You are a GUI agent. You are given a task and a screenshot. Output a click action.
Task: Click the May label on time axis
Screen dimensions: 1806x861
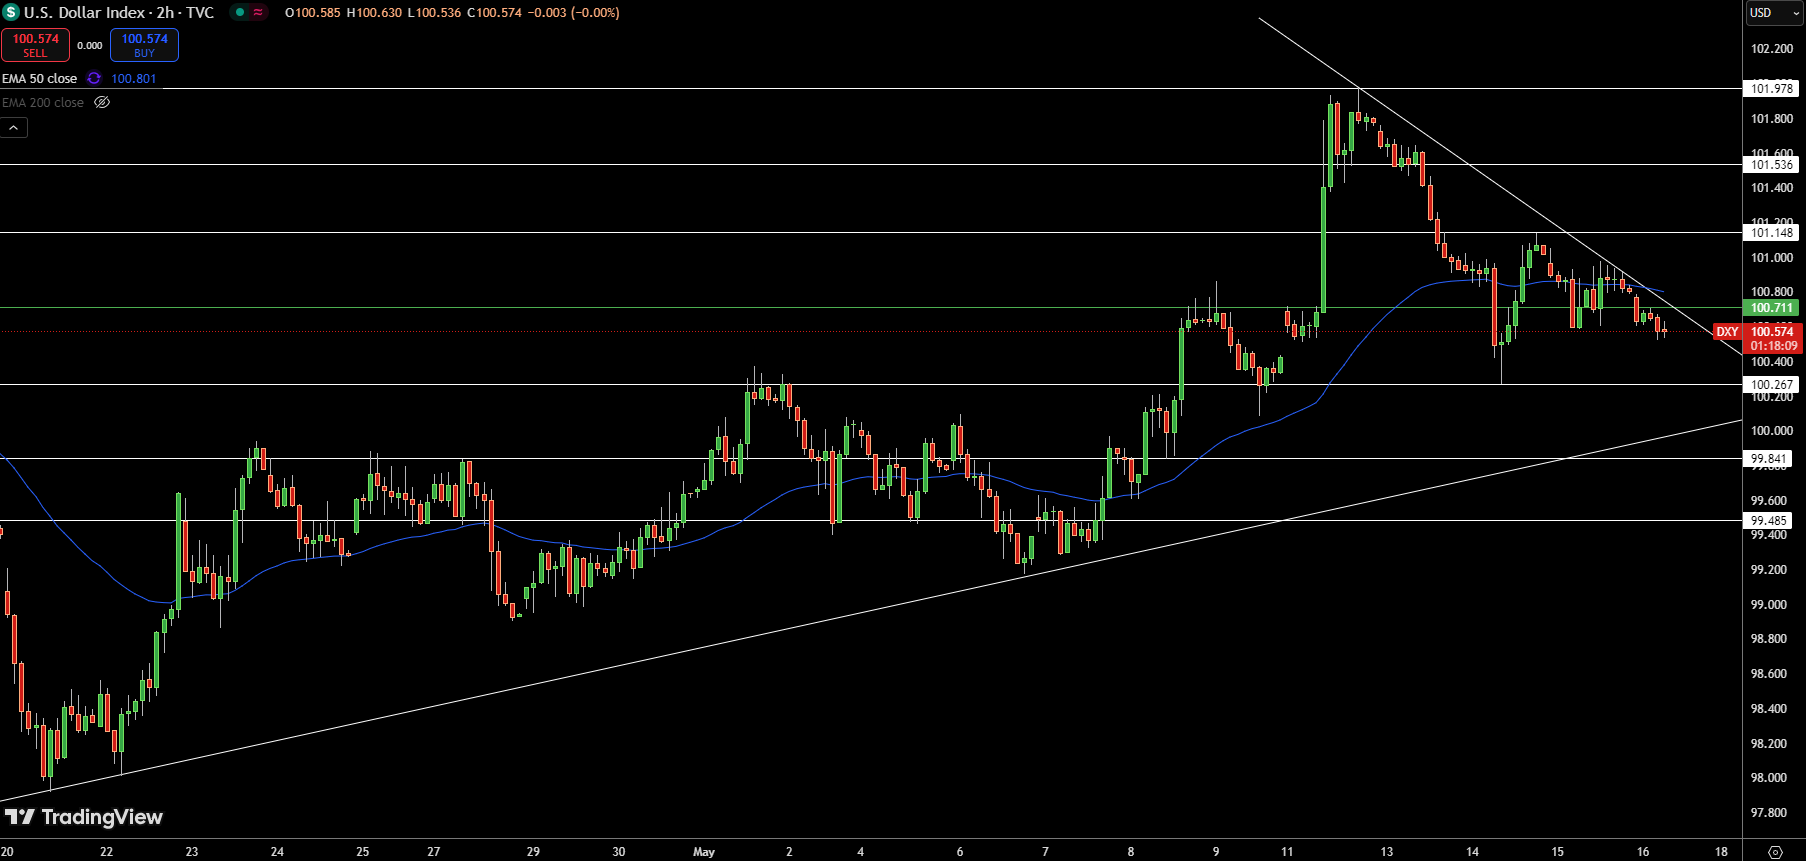click(704, 852)
